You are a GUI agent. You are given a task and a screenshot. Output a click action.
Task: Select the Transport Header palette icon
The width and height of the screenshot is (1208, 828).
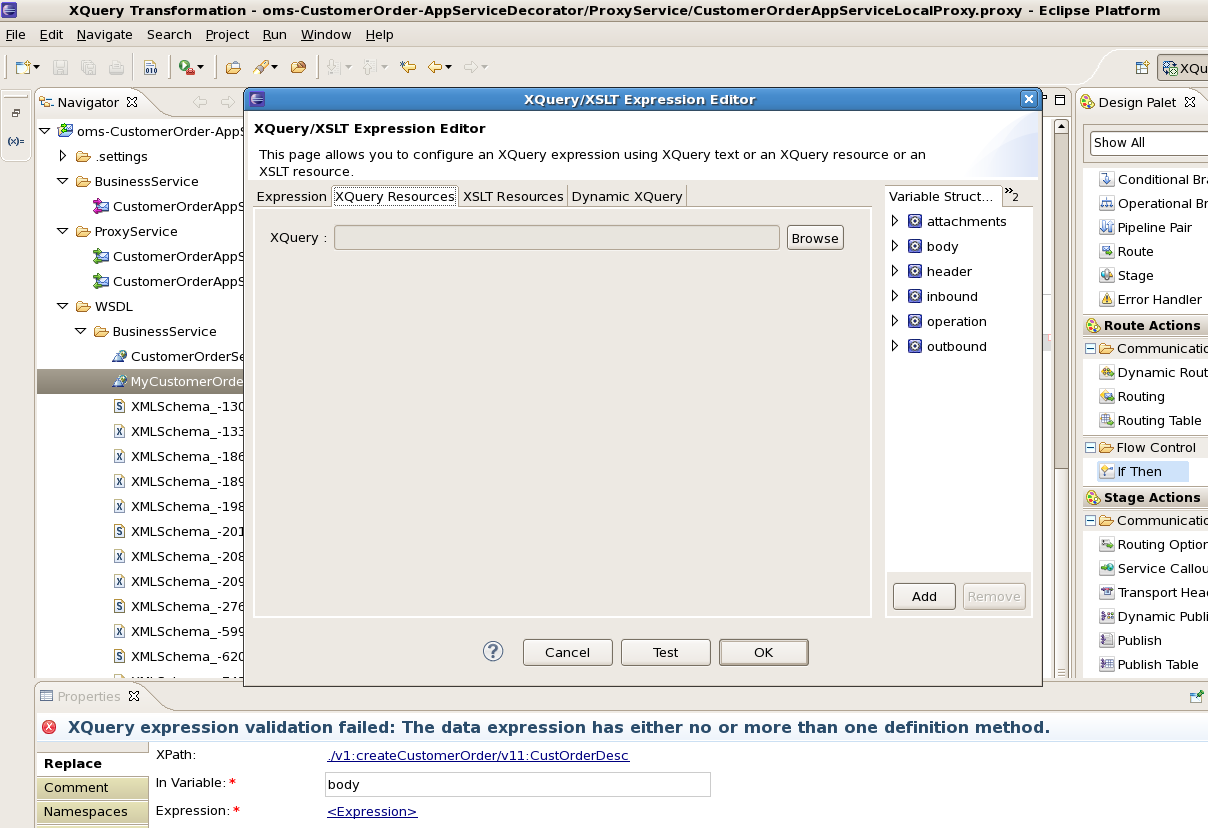pyautogui.click(x=1107, y=592)
